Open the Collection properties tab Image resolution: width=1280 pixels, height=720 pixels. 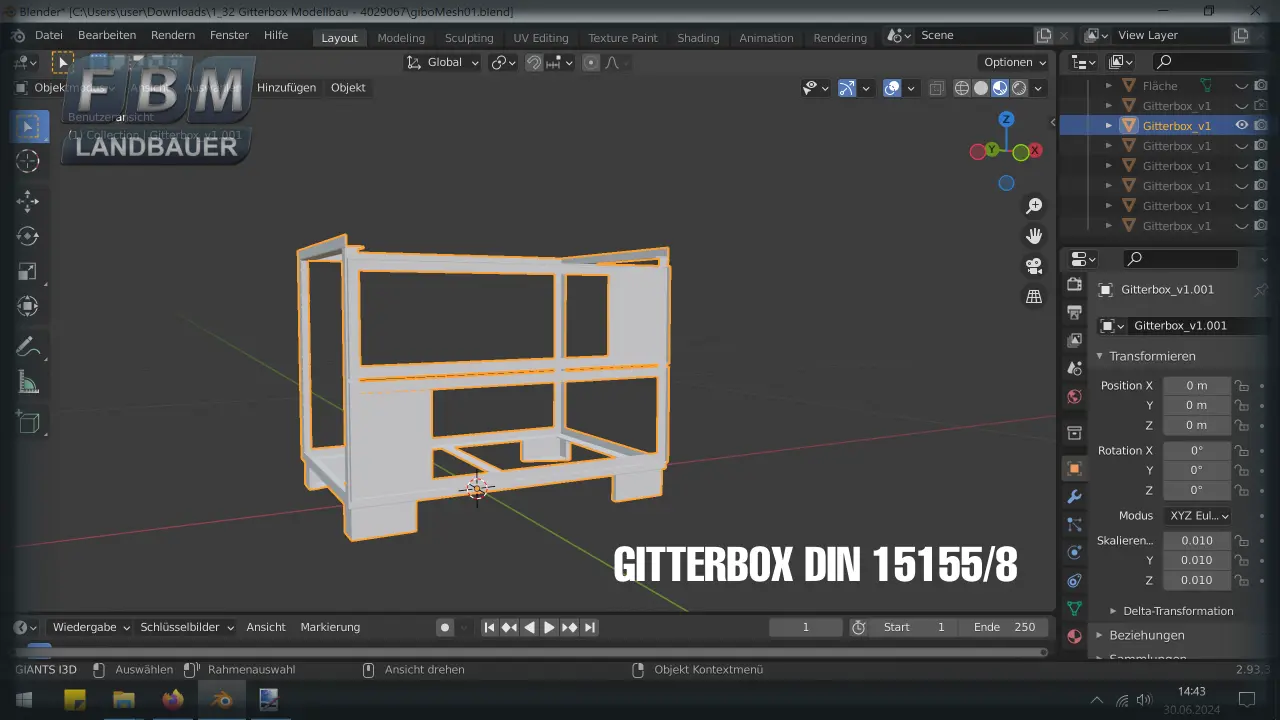click(x=1075, y=433)
